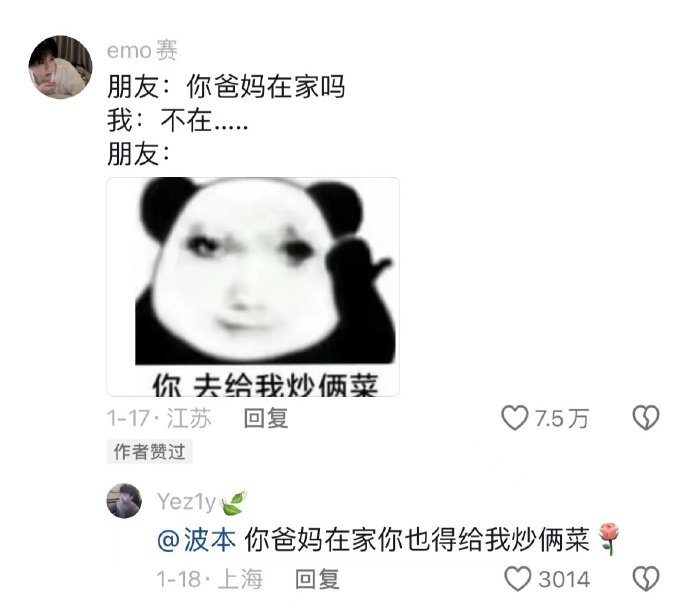Open username Yez1y
Viewport: 690px width, 610px height.
[187, 501]
